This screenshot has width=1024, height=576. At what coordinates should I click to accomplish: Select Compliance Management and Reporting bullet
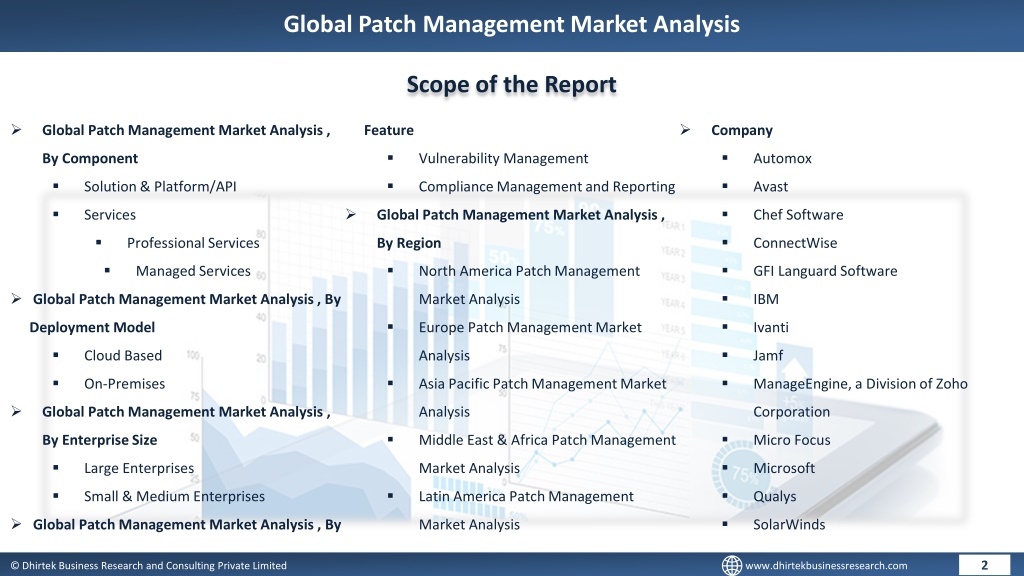(x=547, y=186)
